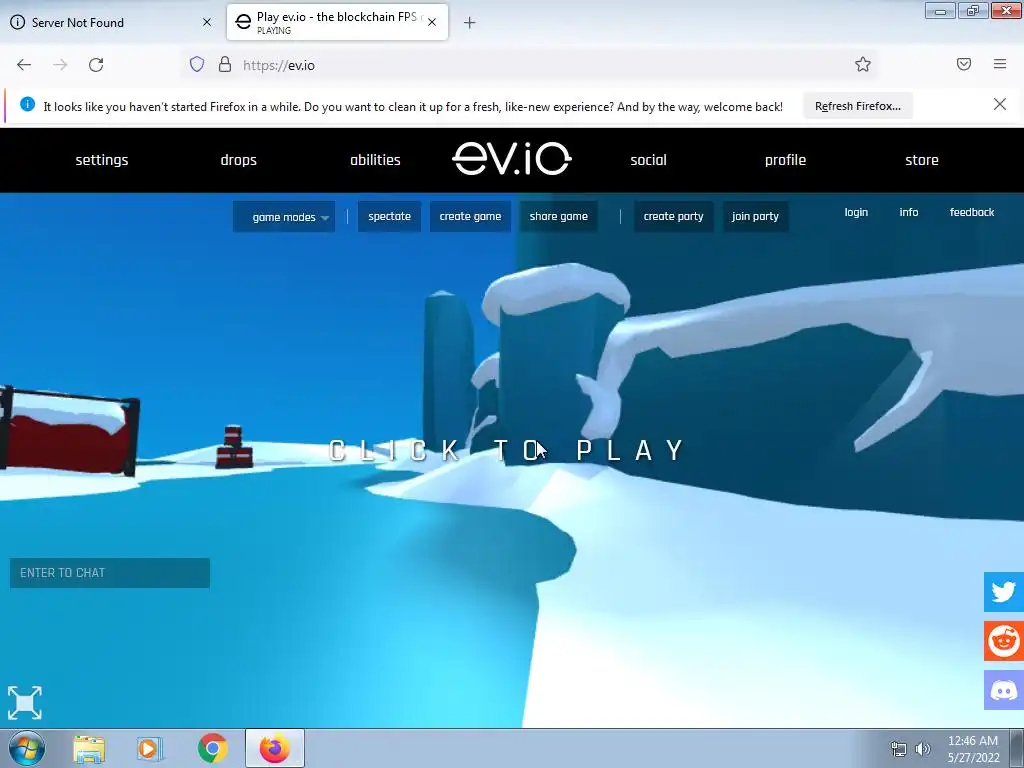The width and height of the screenshot is (1024, 768).
Task: Bookmark this page with the star icon
Action: point(863,64)
